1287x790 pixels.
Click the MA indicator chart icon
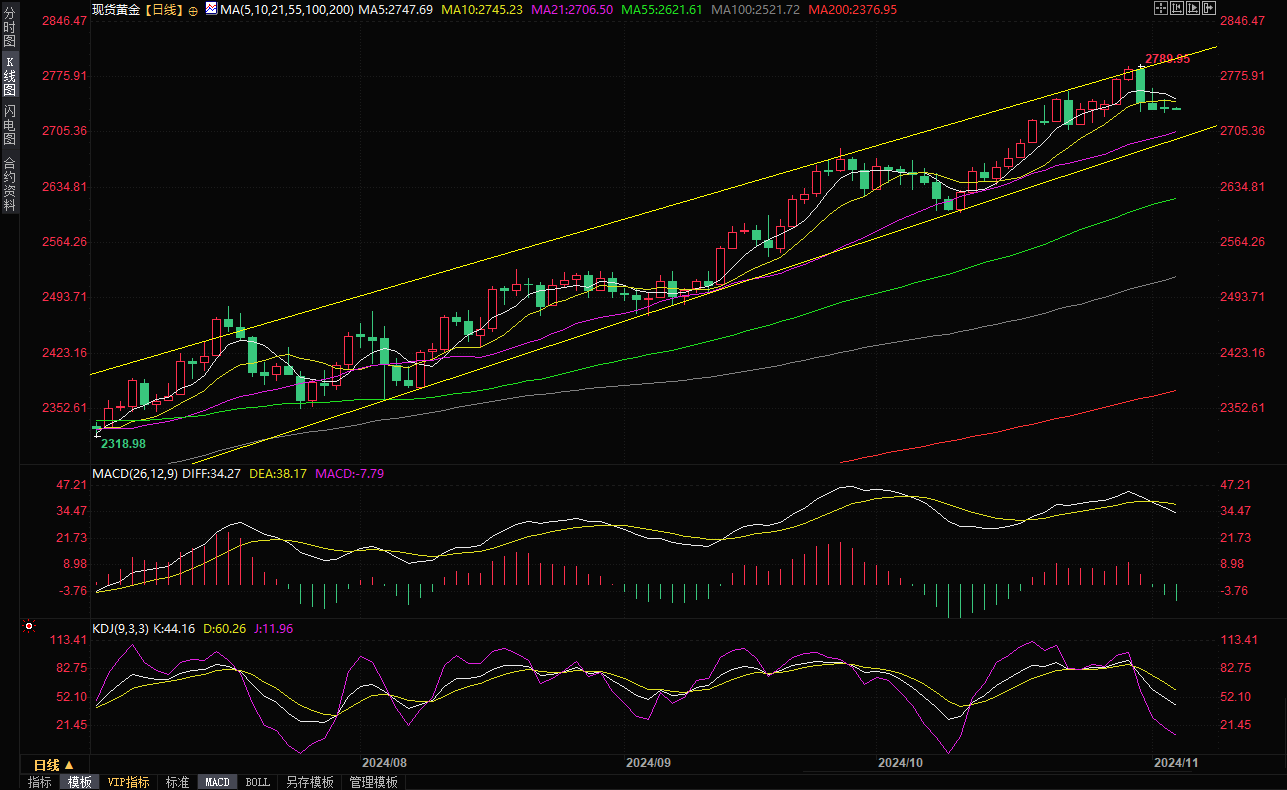210,8
